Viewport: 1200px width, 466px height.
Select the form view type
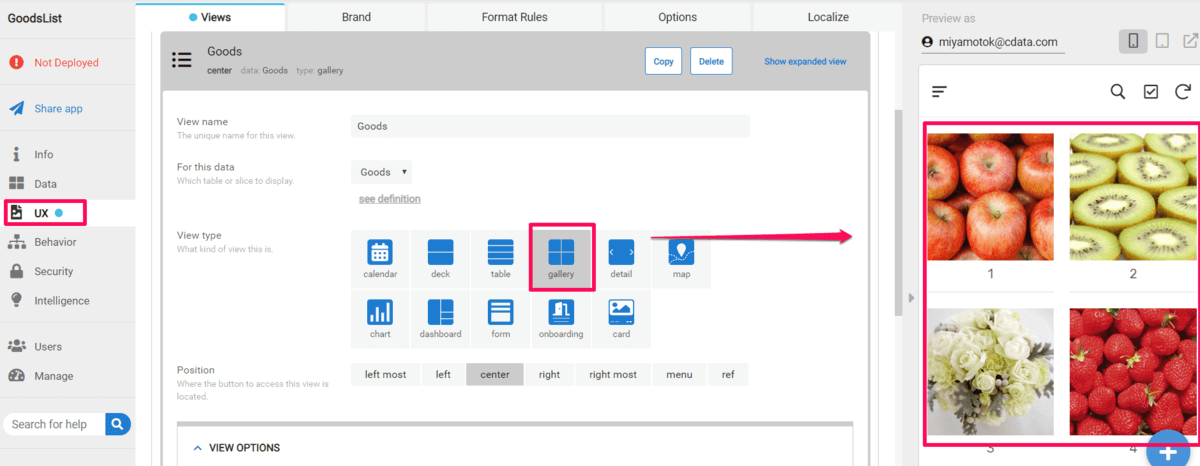click(500, 319)
